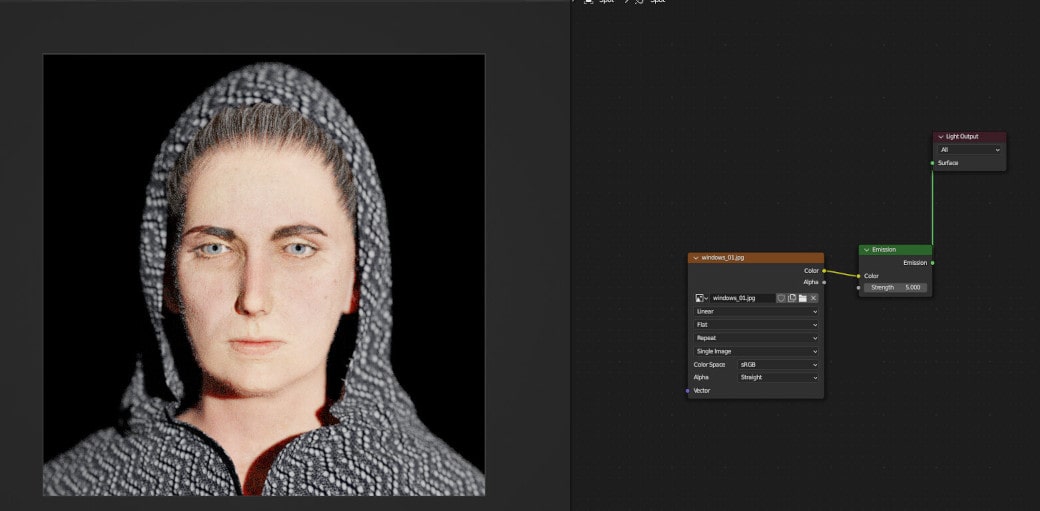The image size is (1040, 511).
Task: Open the Light Output target dropdown set to All
Action: (969, 150)
